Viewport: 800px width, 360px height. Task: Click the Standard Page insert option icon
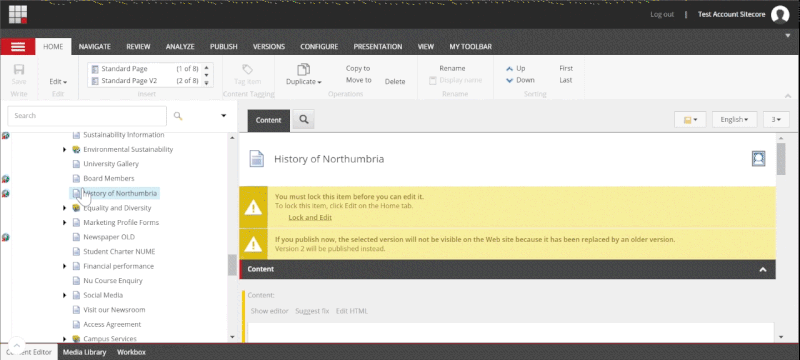(95, 68)
